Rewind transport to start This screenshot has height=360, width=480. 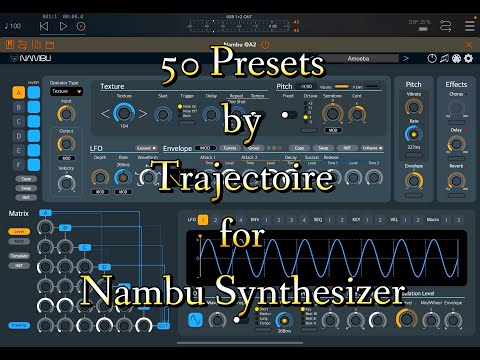click(44, 26)
